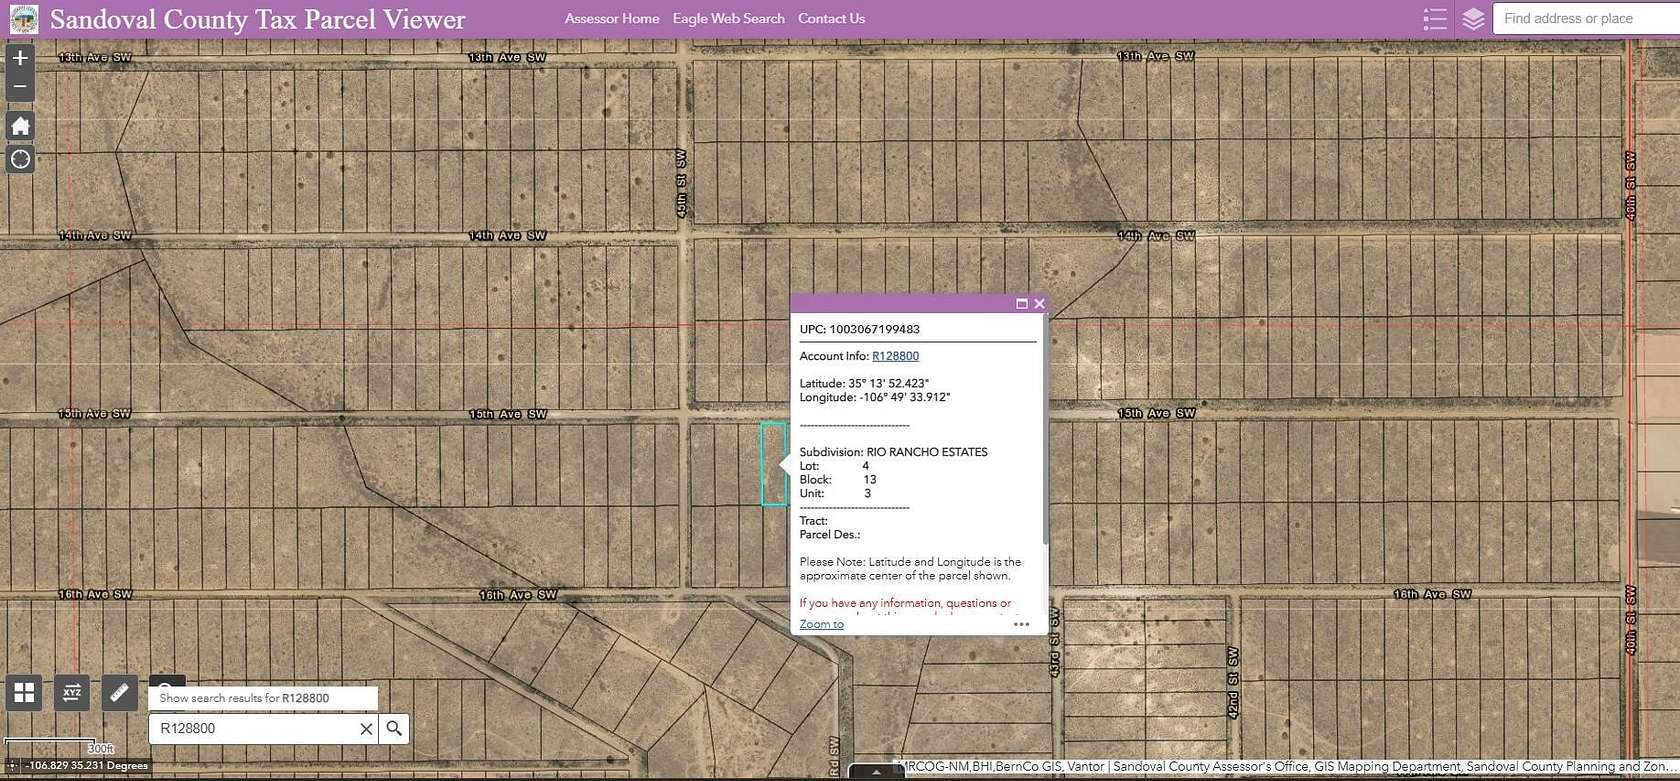Select the suggestion 'Show search results for R128800'
The width and height of the screenshot is (1680, 781).
(x=263, y=698)
